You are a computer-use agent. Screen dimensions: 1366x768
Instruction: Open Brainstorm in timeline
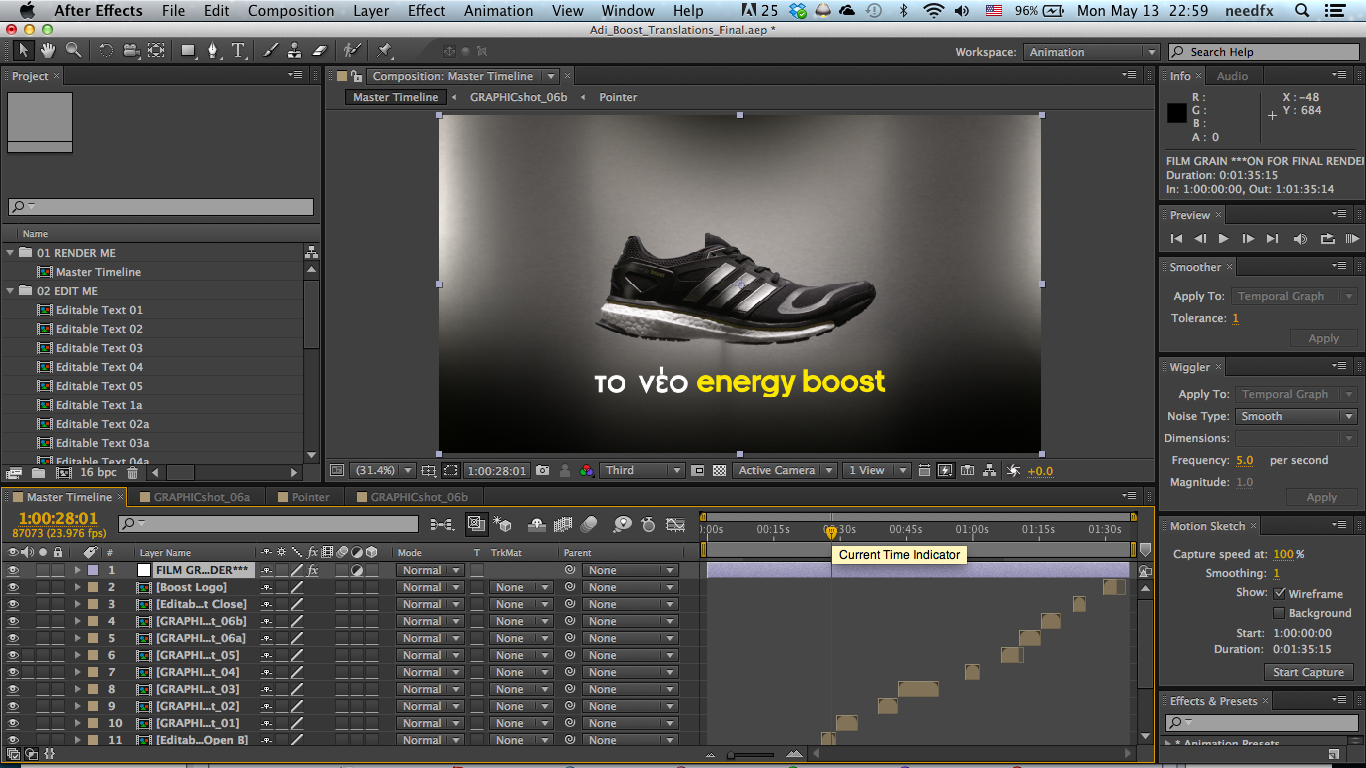click(x=622, y=524)
